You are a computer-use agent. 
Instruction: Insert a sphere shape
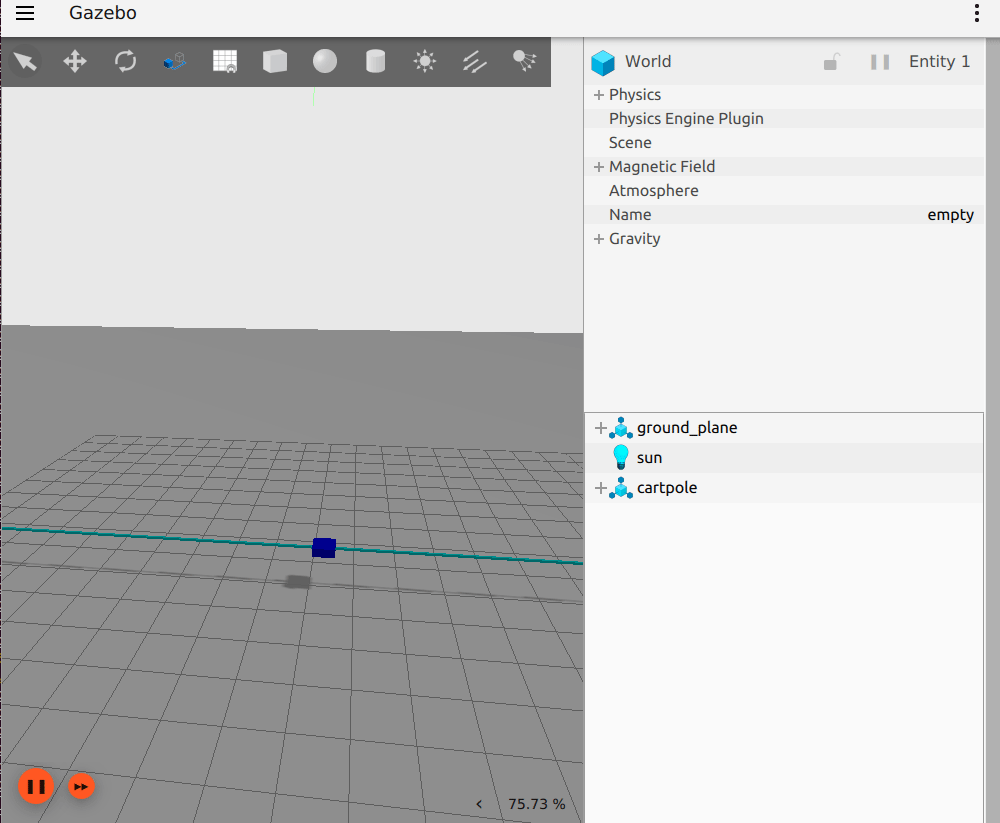[x=324, y=61]
